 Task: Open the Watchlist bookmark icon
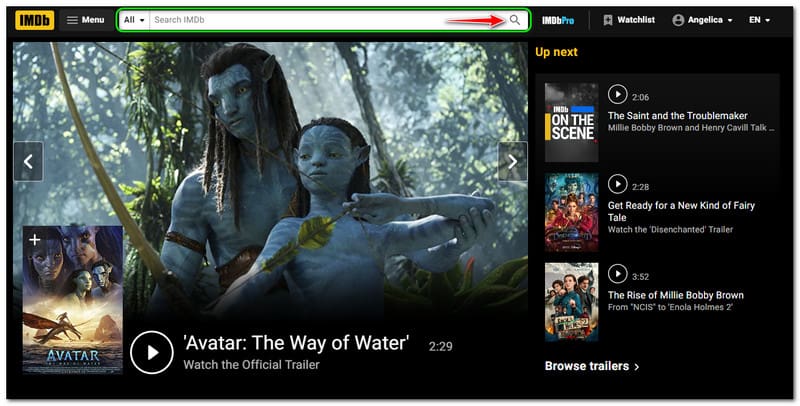[x=608, y=20]
